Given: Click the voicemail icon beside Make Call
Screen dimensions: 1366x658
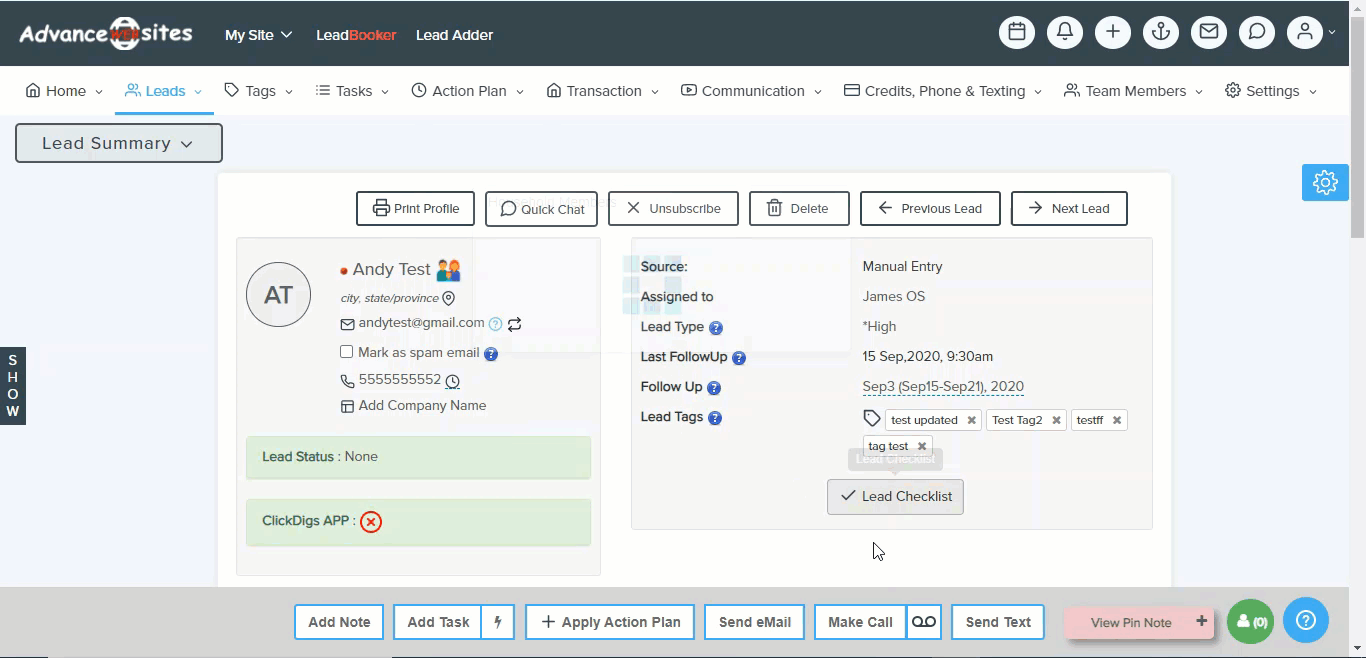Looking at the screenshot, I should (924, 622).
